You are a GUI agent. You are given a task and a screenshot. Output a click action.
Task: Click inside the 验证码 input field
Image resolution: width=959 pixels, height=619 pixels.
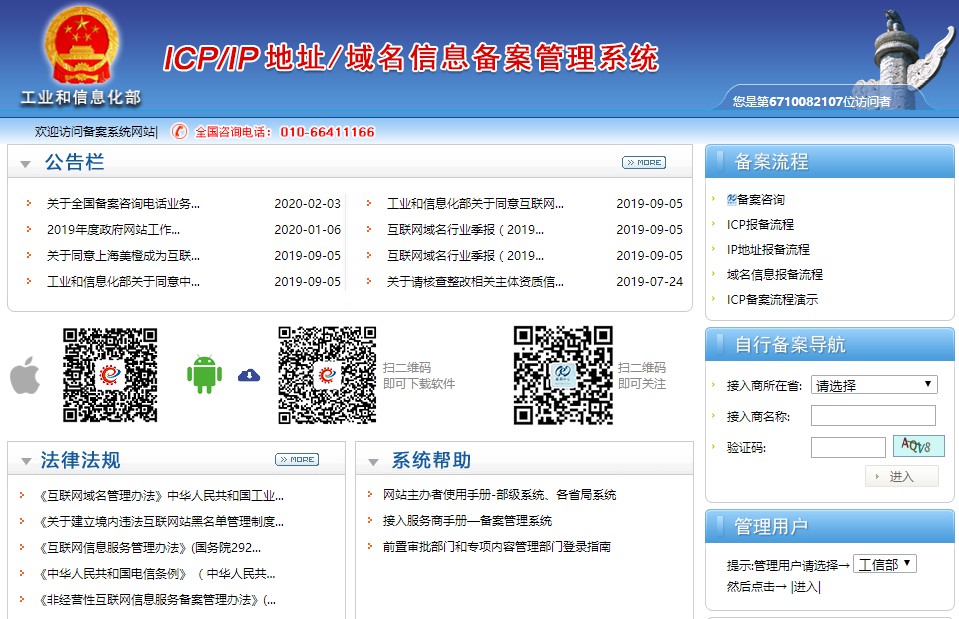[x=847, y=446]
